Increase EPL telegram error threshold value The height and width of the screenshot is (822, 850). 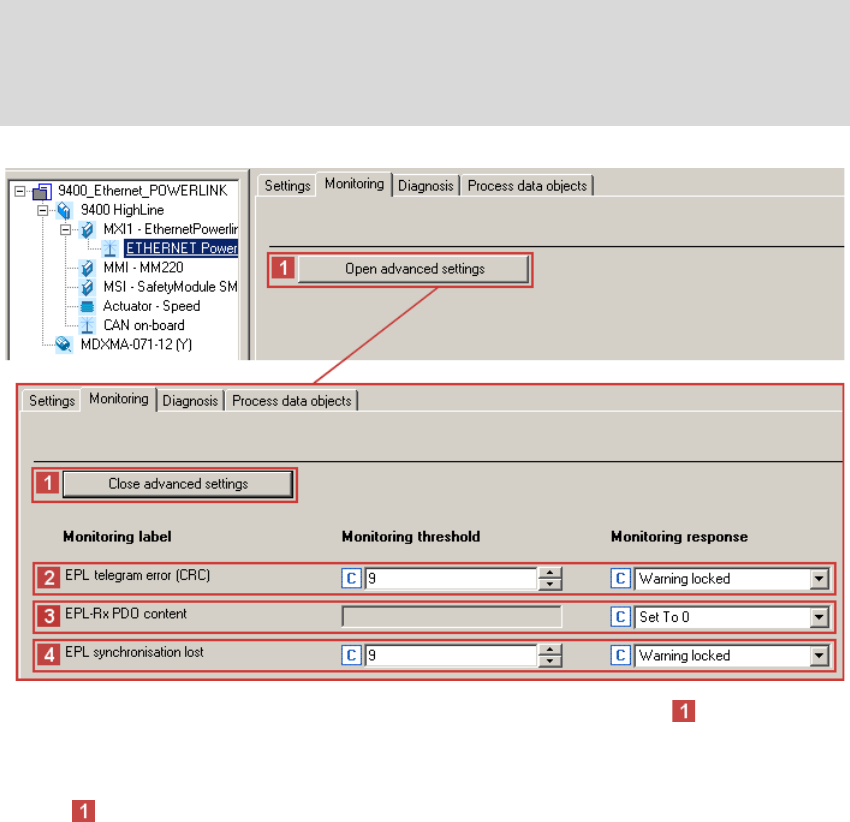550,573
